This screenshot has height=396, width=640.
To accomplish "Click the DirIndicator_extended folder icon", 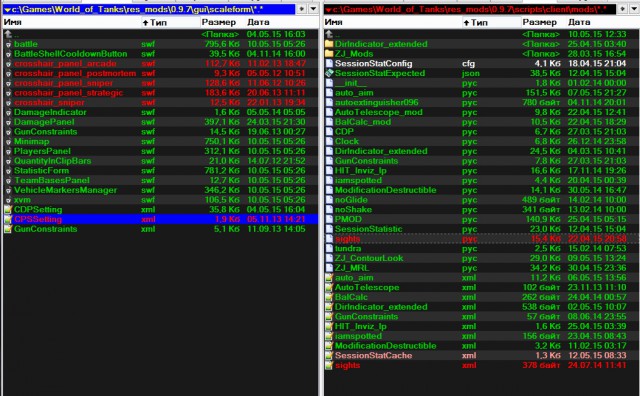I will 329,44.
